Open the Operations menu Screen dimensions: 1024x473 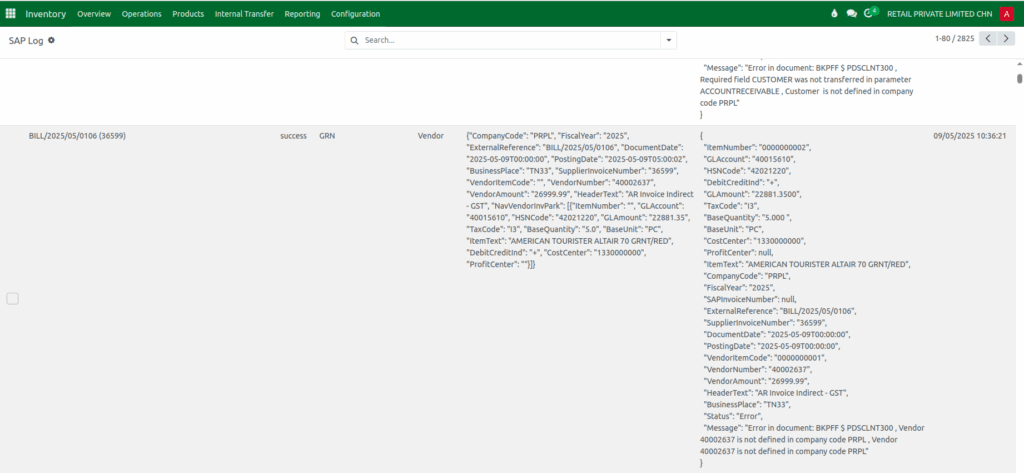point(142,14)
